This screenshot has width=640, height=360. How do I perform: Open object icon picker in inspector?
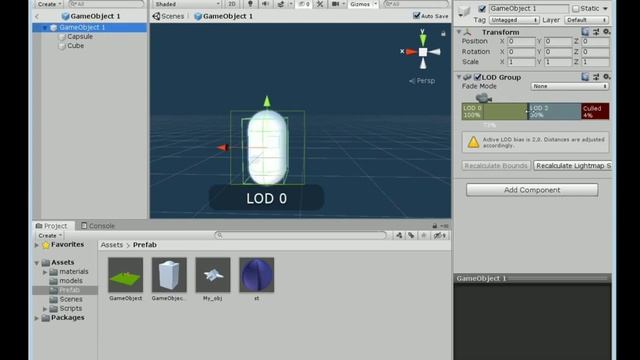point(464,12)
